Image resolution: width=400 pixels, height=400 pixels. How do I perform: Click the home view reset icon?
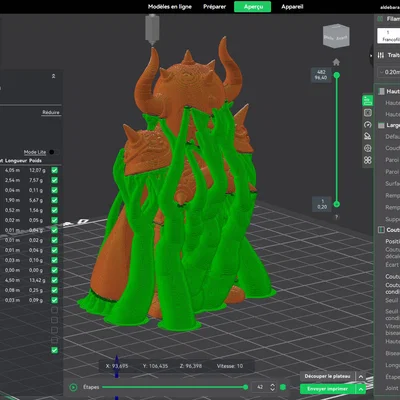coord(336,62)
